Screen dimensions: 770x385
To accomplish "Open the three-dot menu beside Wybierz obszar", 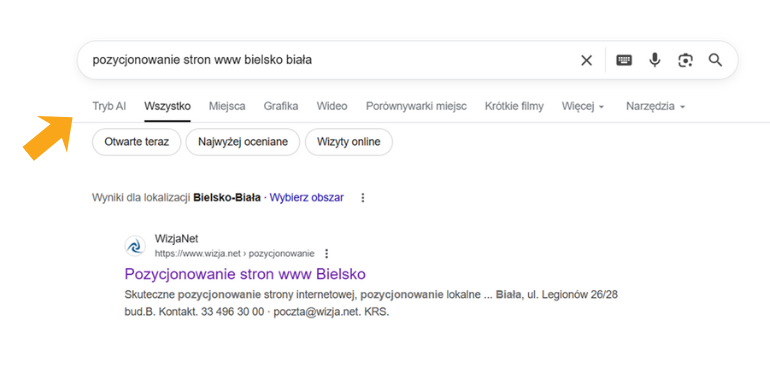I will click(363, 198).
